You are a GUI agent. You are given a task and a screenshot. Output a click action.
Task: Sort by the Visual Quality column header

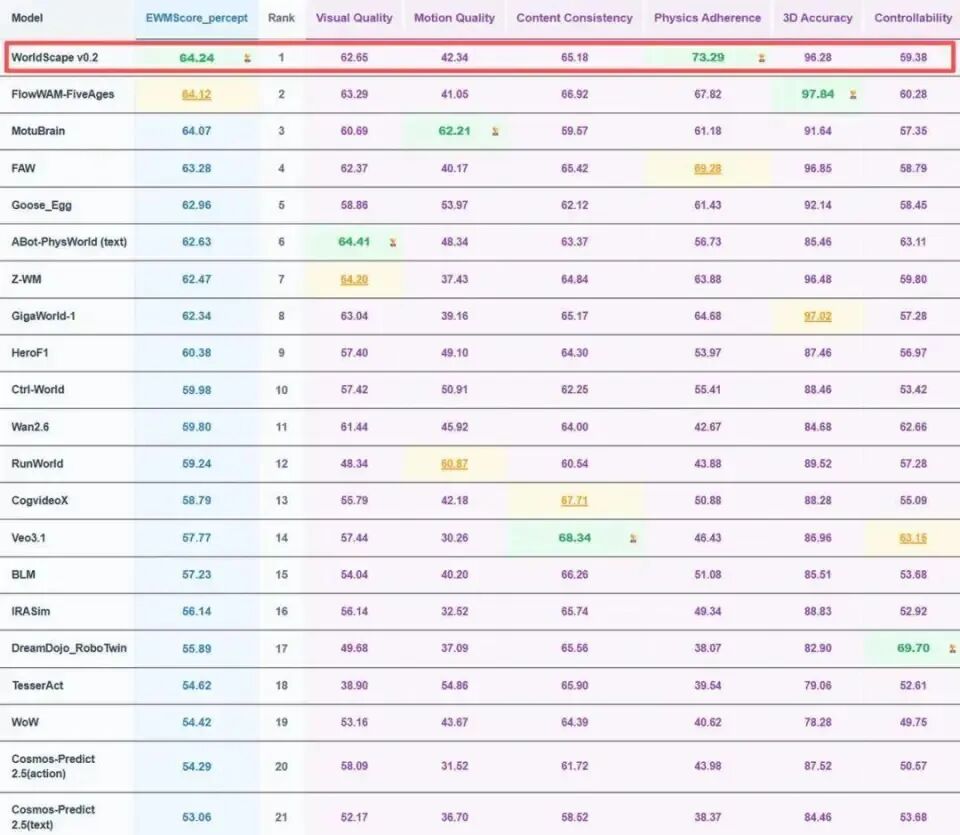click(354, 18)
